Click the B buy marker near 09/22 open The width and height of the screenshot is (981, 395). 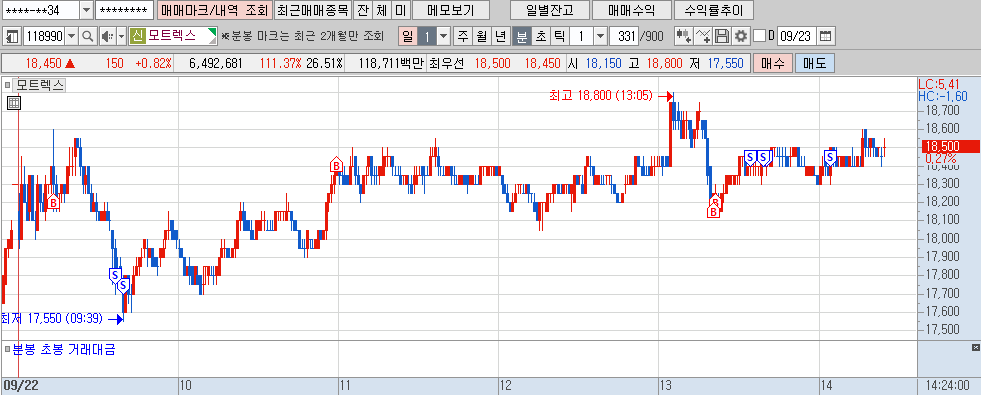(x=53, y=202)
